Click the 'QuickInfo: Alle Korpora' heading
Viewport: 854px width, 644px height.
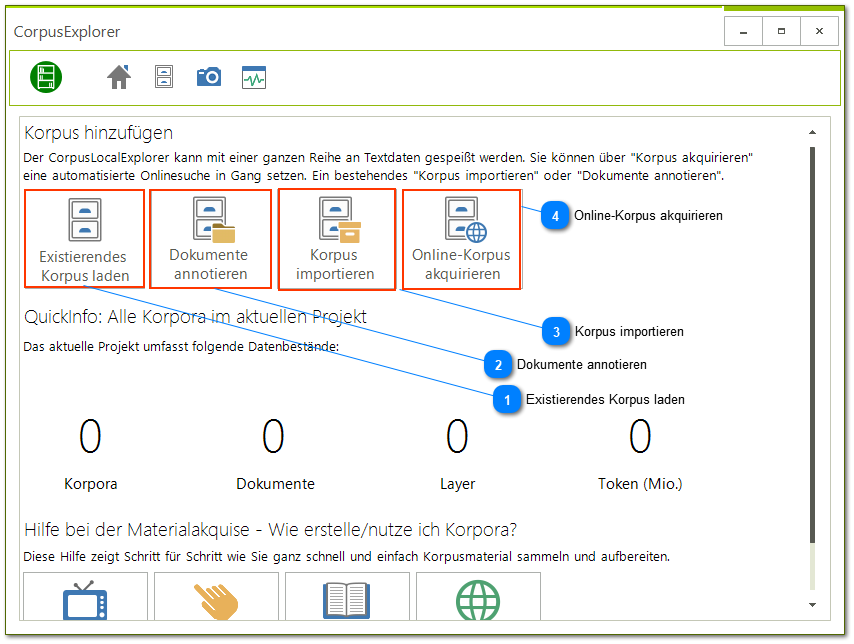196,317
